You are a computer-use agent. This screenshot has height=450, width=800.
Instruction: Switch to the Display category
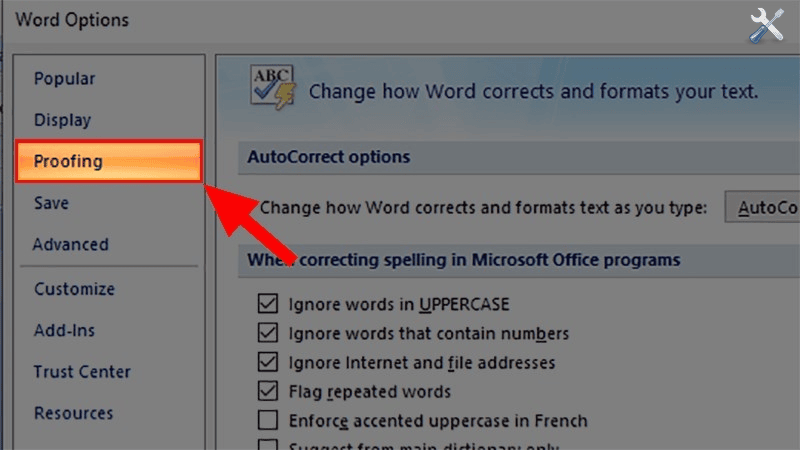pyautogui.click(x=62, y=120)
